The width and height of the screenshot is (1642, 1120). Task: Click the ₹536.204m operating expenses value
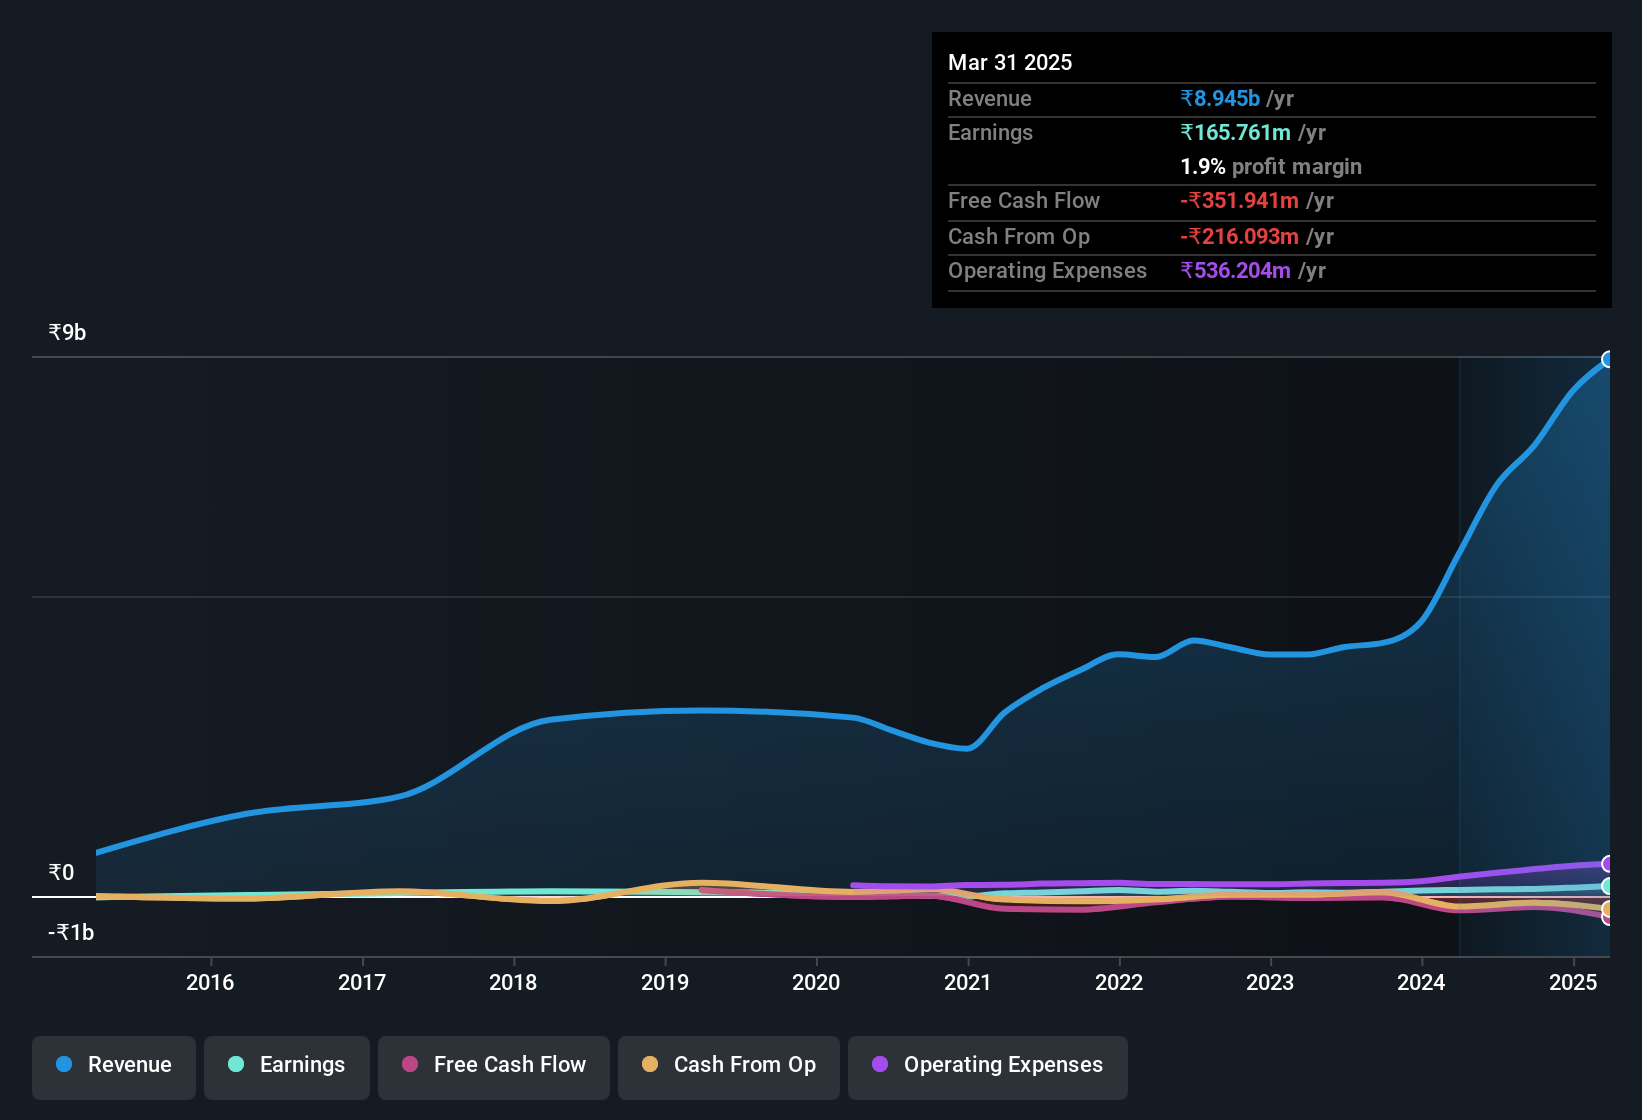coord(1235,270)
